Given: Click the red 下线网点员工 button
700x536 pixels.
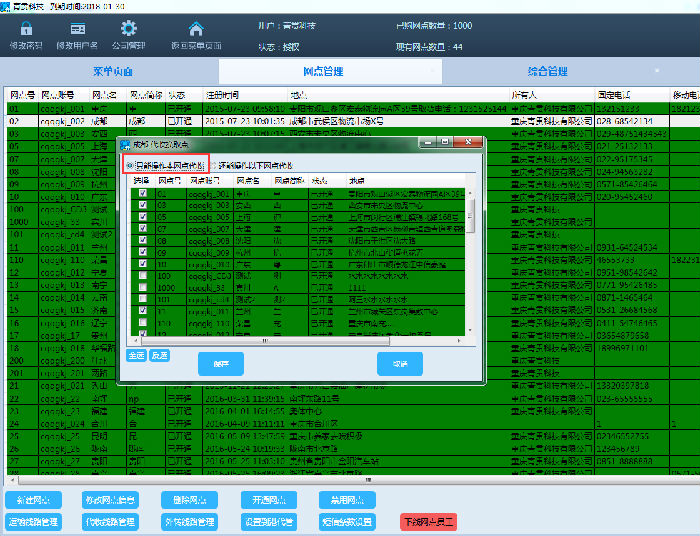Looking at the screenshot, I should (x=427, y=522).
